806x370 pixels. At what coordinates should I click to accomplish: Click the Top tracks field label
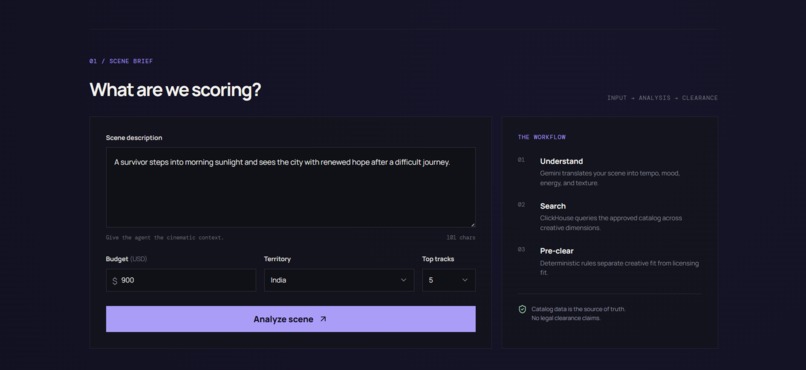438,259
